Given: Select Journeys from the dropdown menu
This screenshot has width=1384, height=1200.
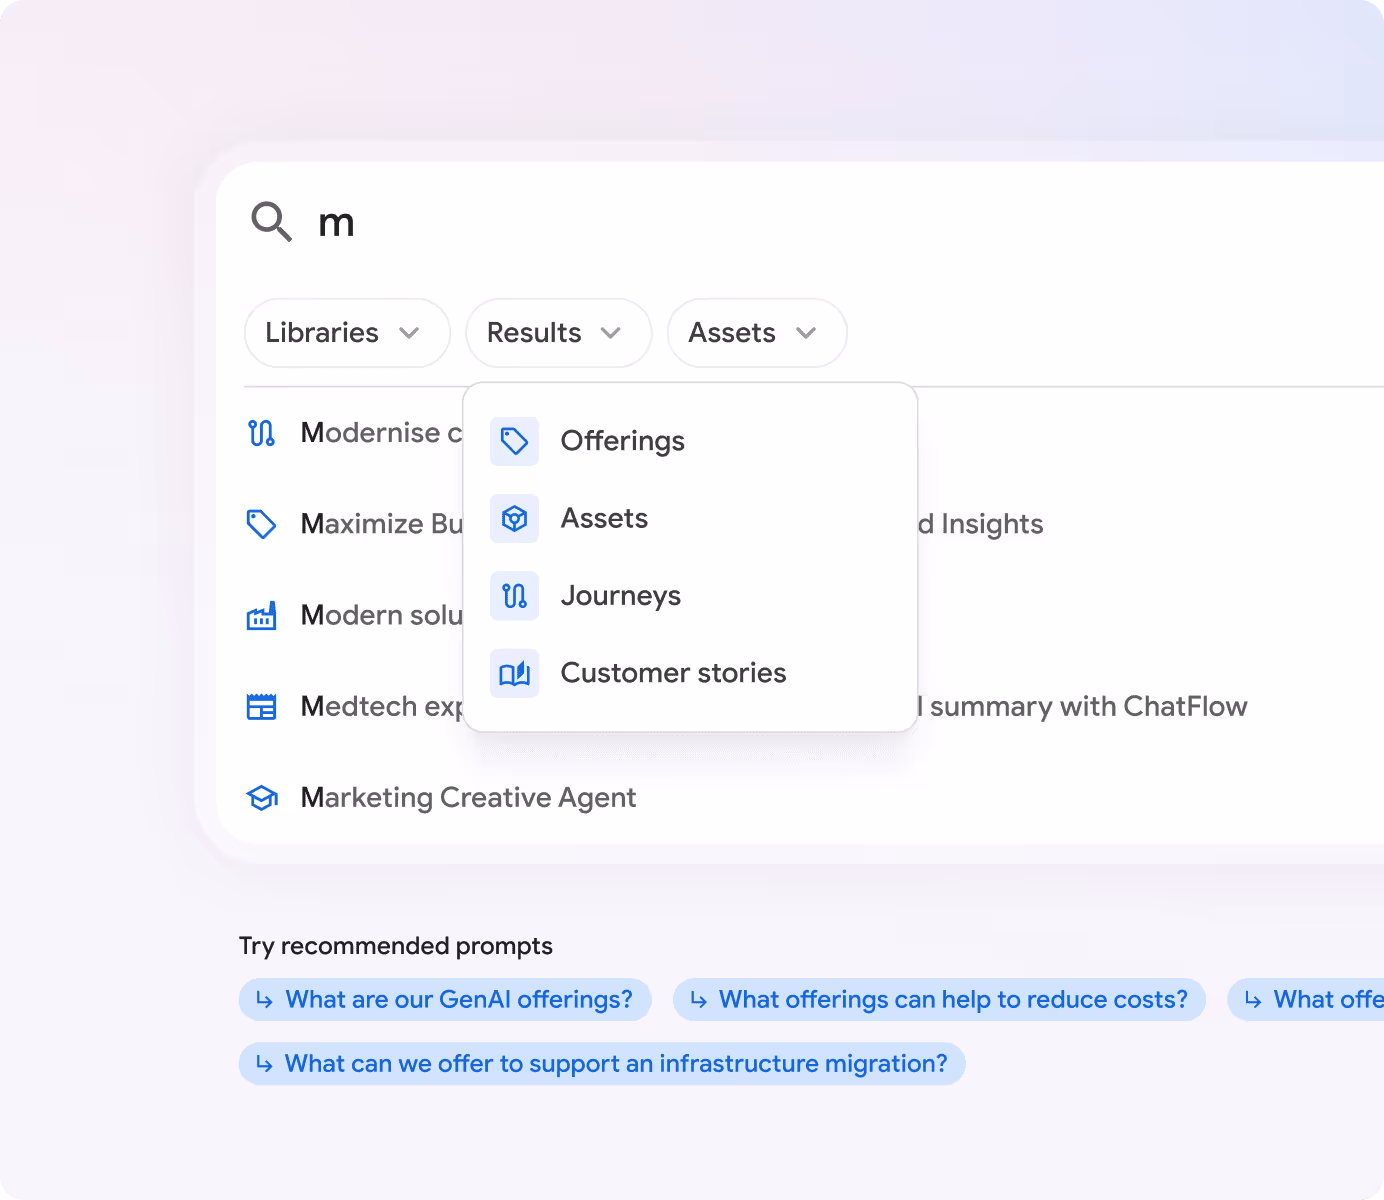Looking at the screenshot, I should pos(690,596).
